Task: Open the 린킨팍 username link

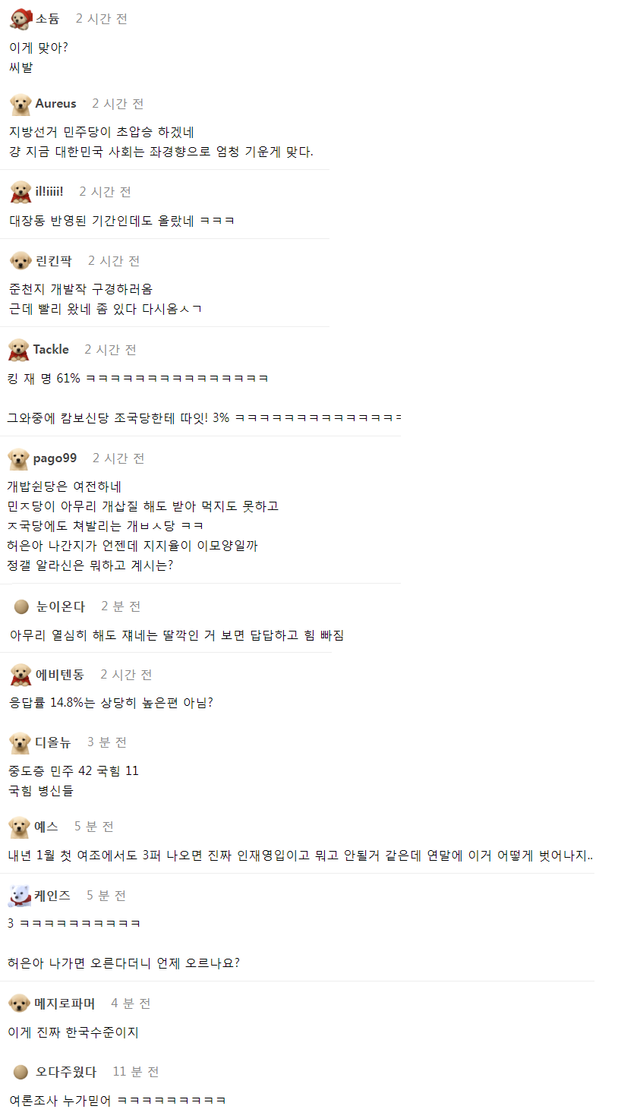Action: point(54,261)
